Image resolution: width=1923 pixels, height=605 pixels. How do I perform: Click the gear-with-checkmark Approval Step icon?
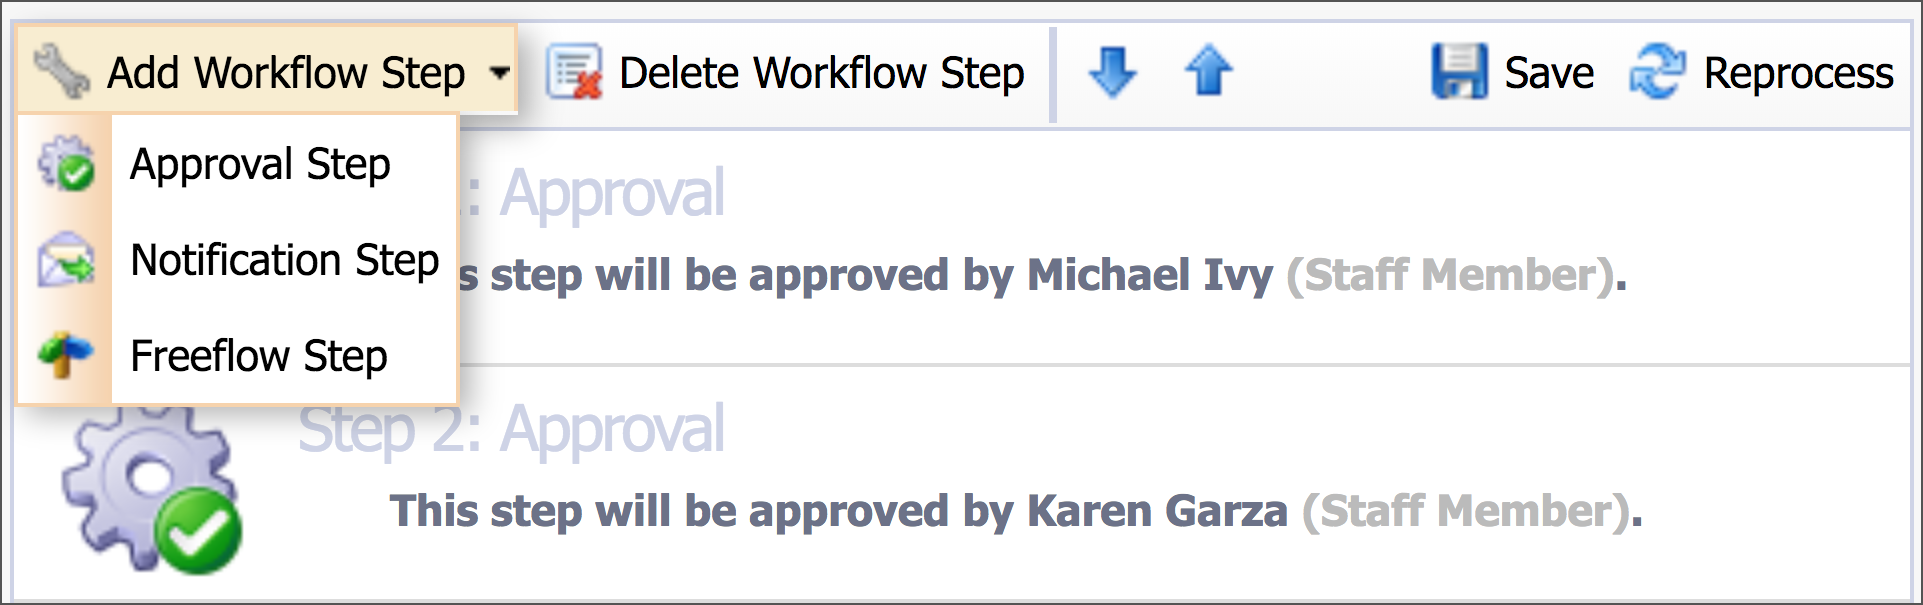pyautogui.click(x=66, y=164)
